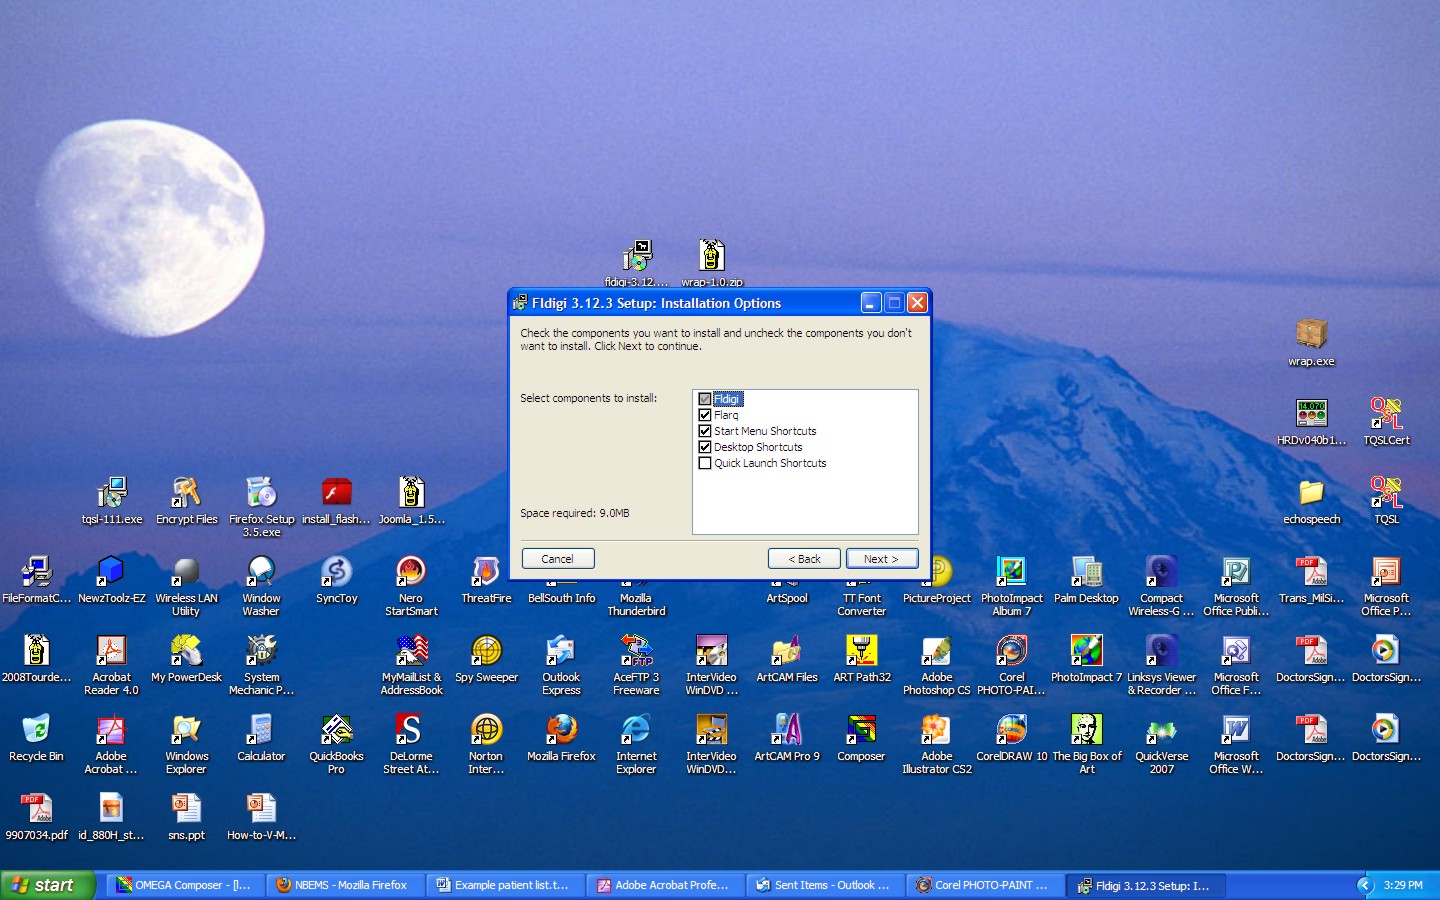
Task: Close the Fldigi setup window
Action: (x=917, y=303)
